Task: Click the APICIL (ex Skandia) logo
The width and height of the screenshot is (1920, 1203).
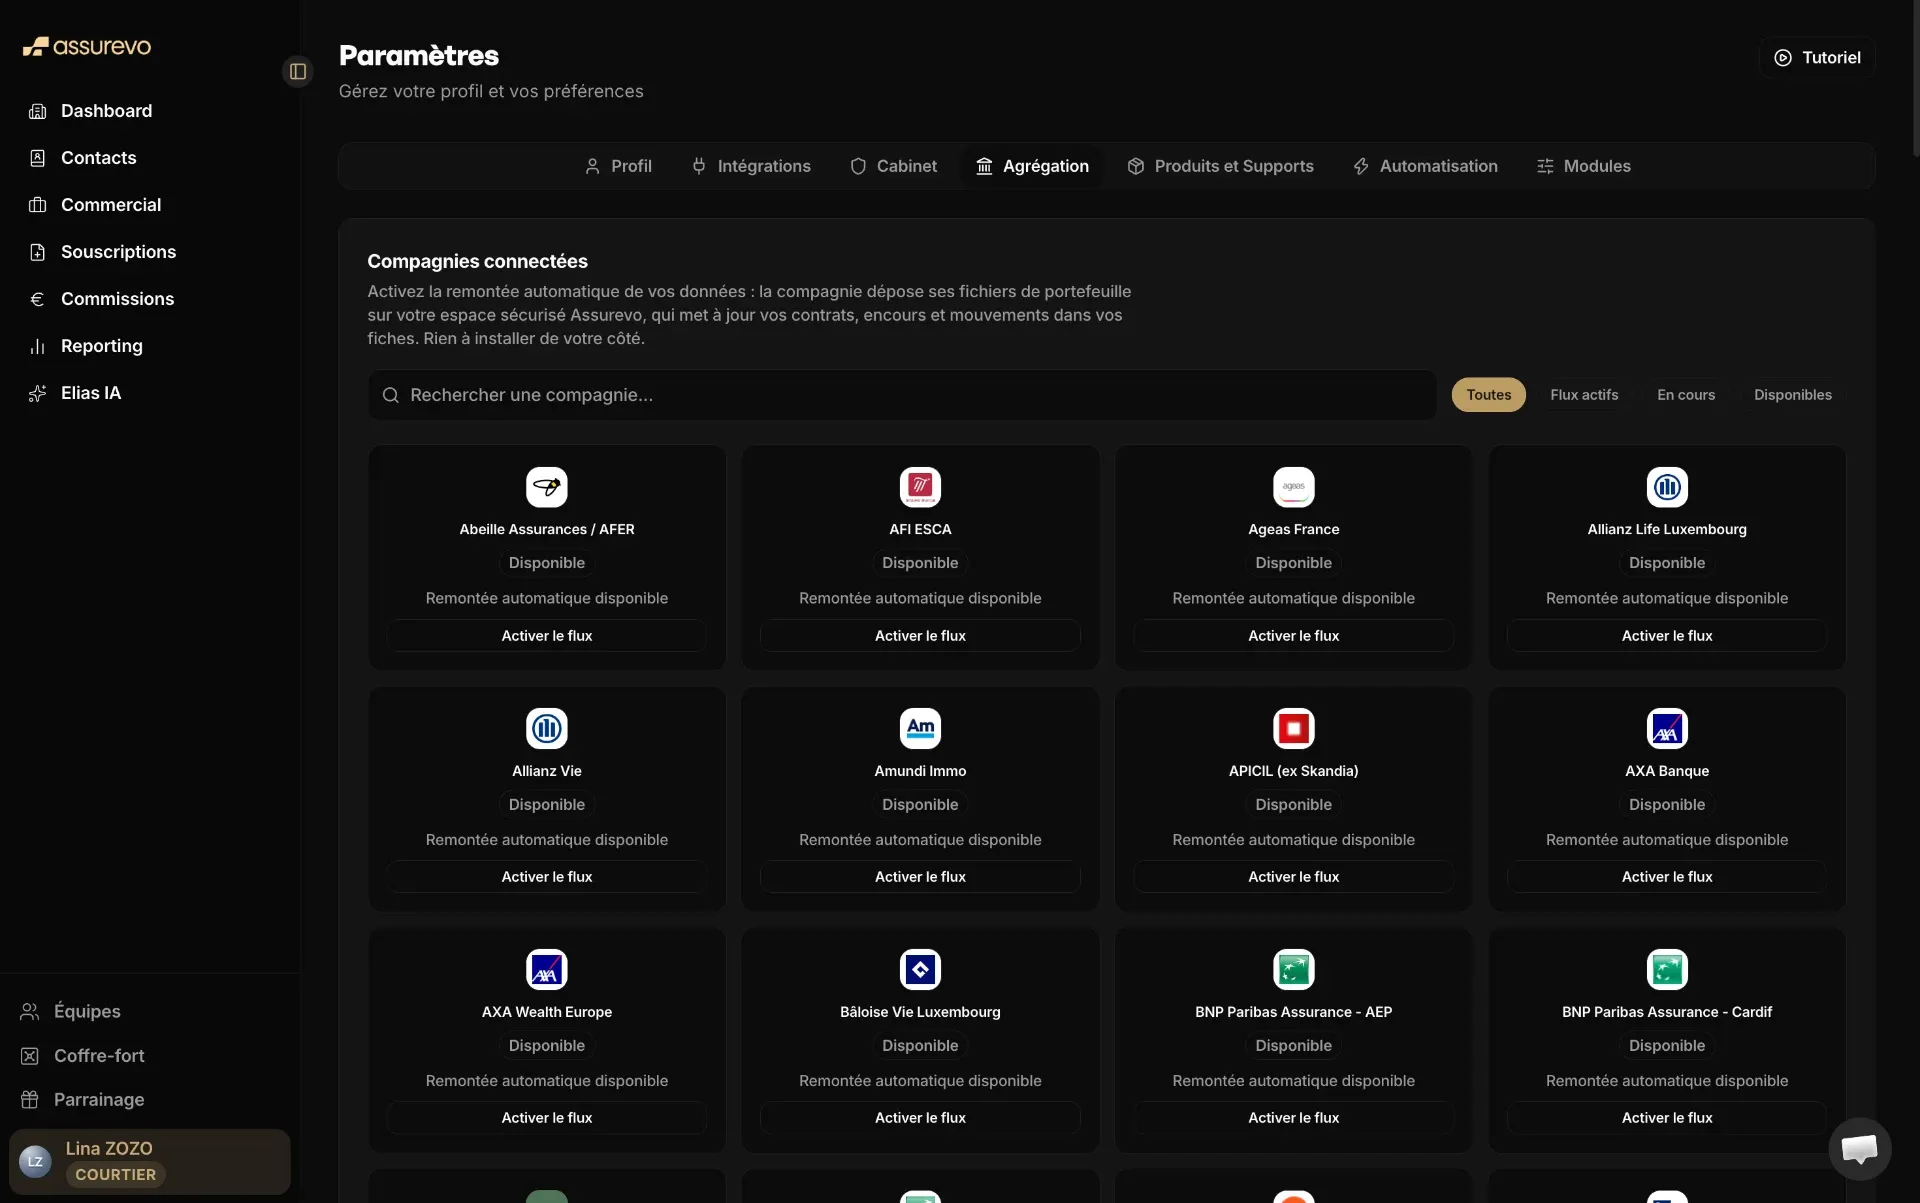Action: [1293, 728]
